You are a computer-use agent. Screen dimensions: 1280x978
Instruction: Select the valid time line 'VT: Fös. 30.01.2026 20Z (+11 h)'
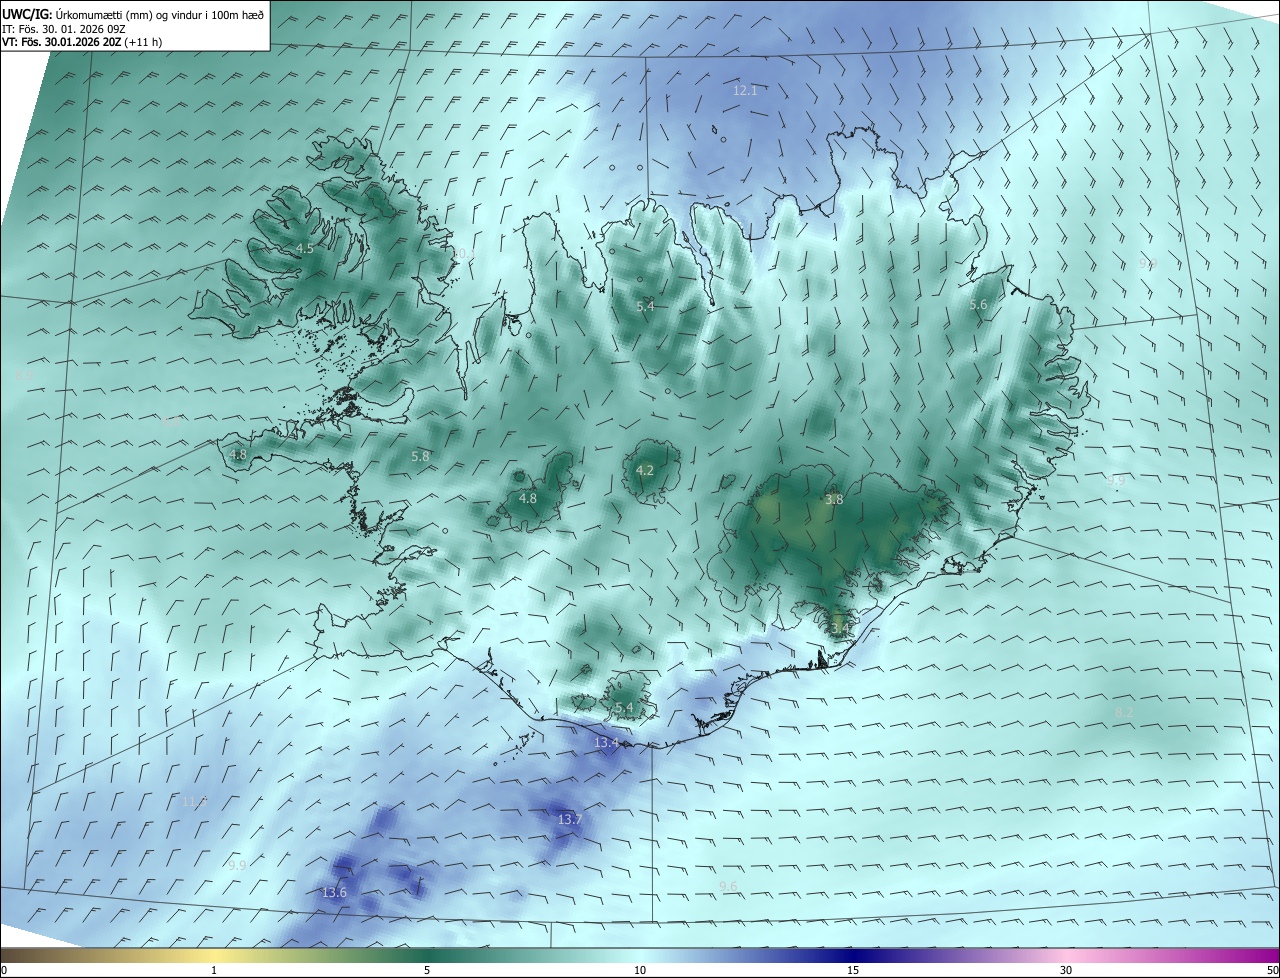tap(82, 42)
